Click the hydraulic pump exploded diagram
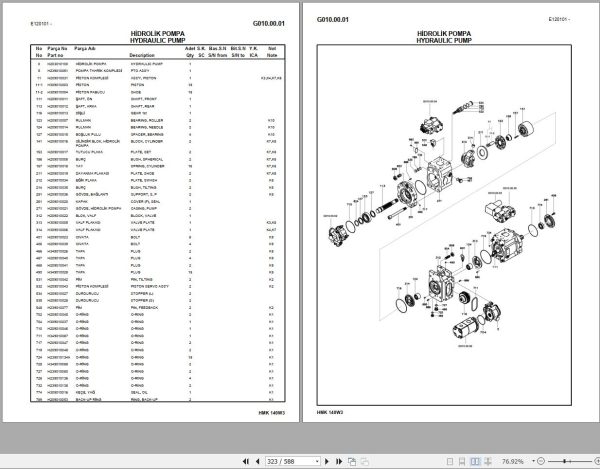The width and height of the screenshot is (600, 469). click(444, 224)
